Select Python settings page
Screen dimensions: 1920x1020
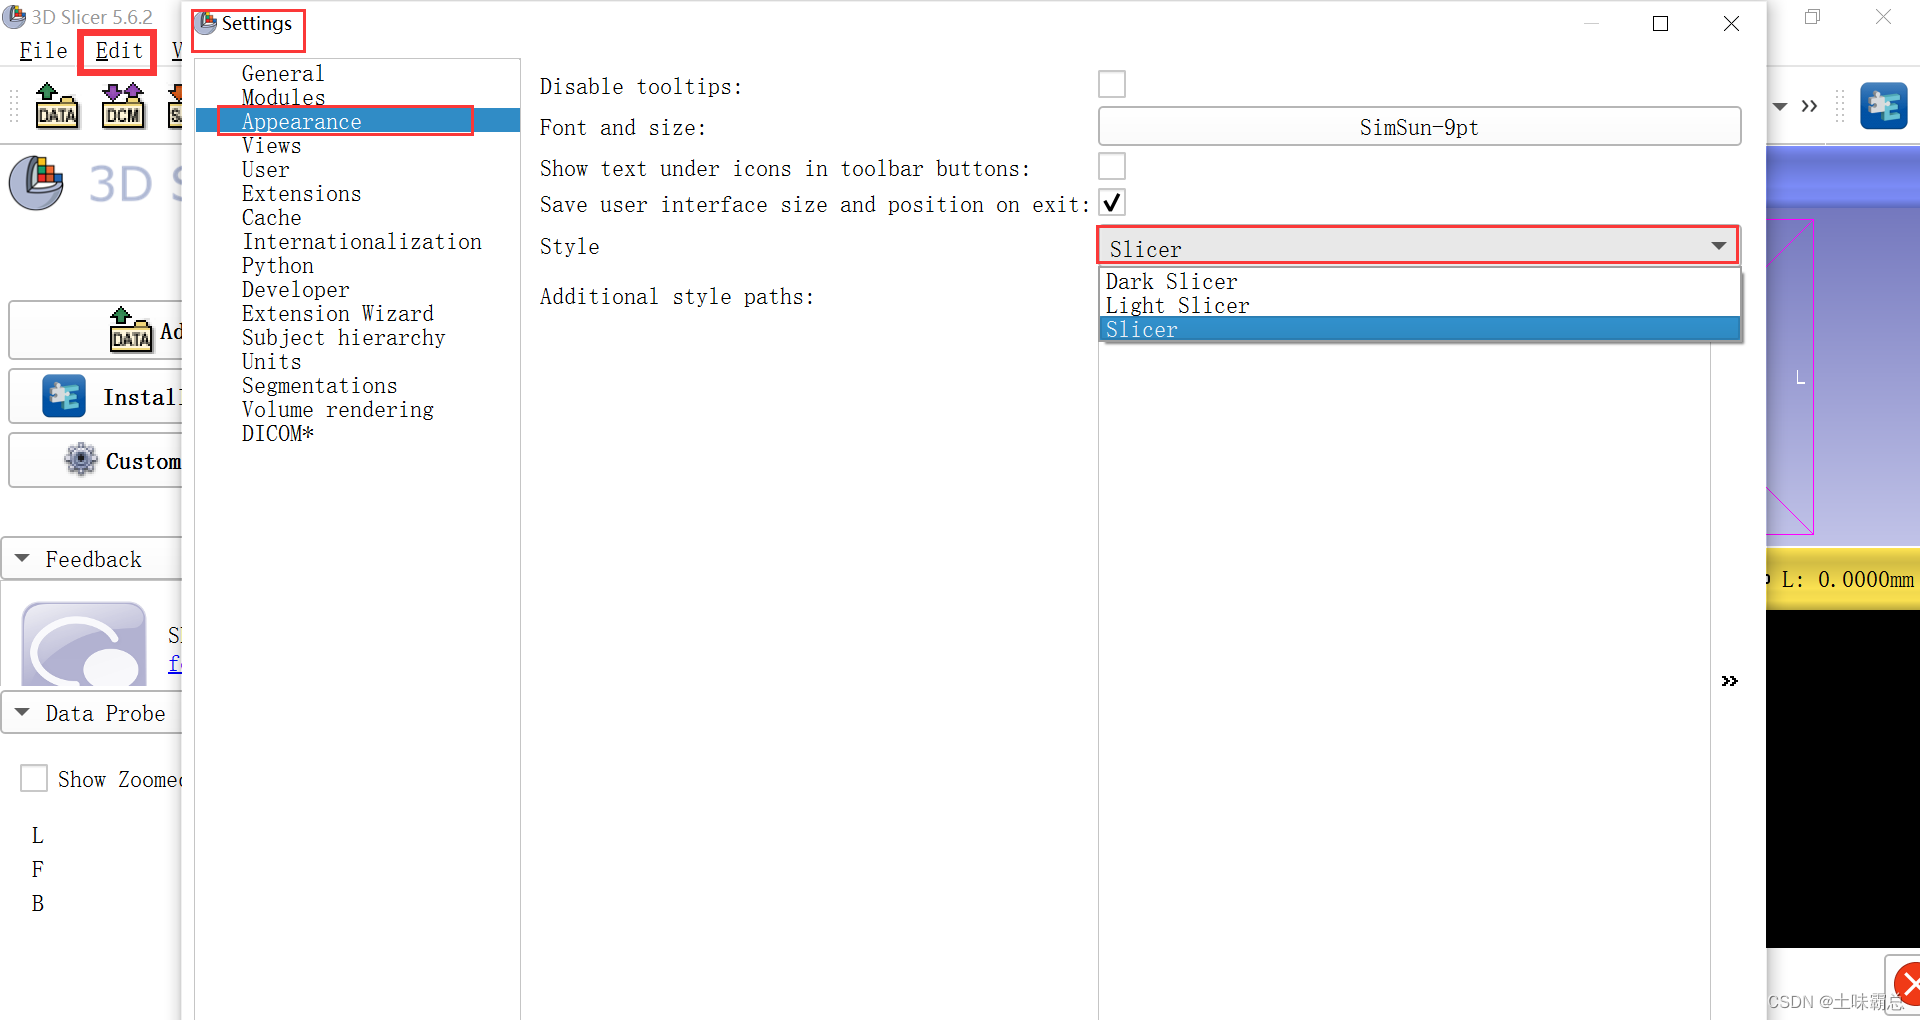[x=277, y=265]
